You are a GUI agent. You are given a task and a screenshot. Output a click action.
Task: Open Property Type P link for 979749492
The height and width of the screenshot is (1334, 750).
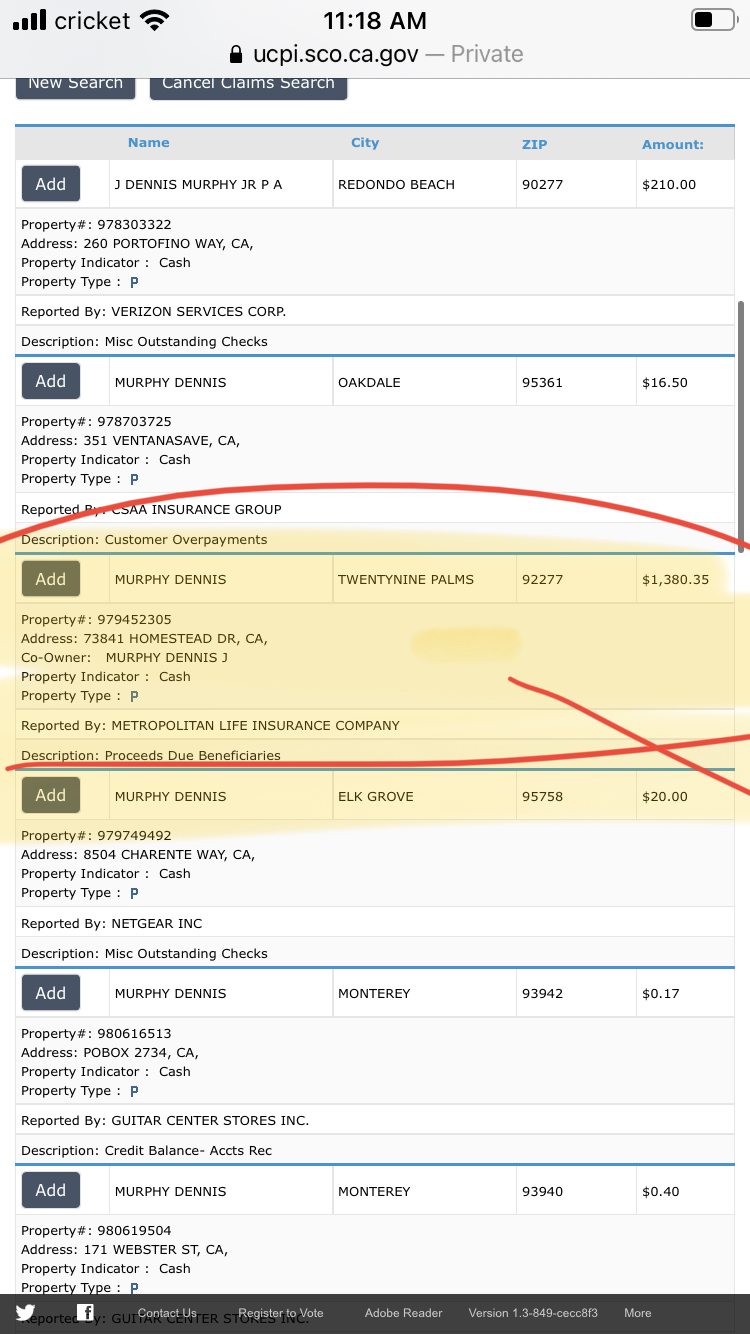point(134,893)
